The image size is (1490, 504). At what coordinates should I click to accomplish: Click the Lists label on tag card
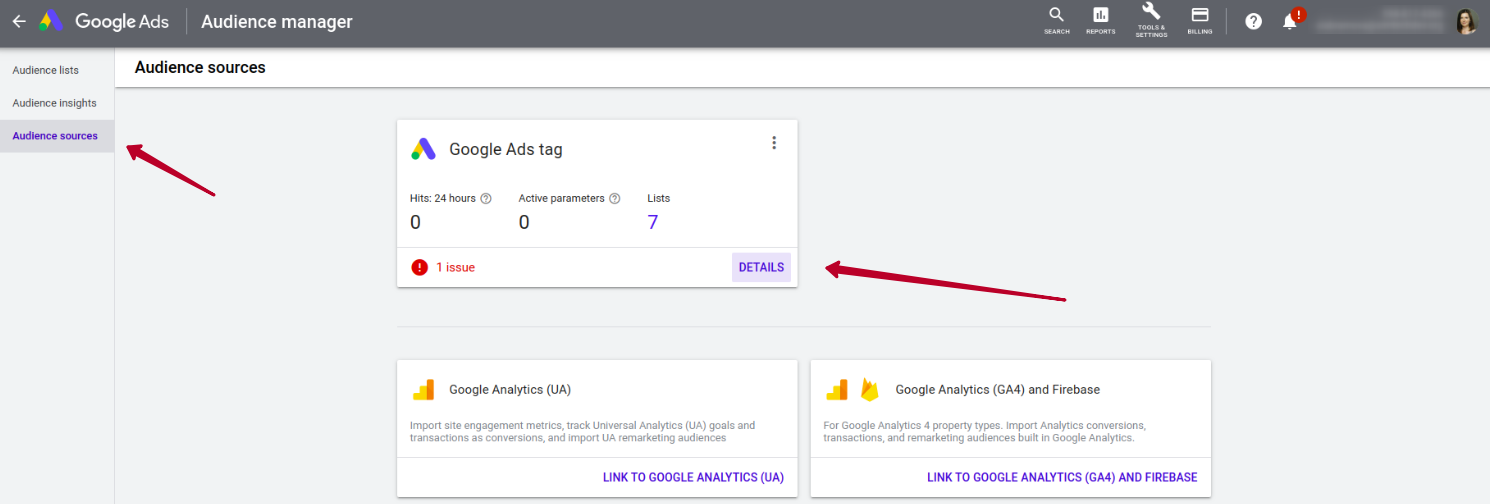point(659,198)
